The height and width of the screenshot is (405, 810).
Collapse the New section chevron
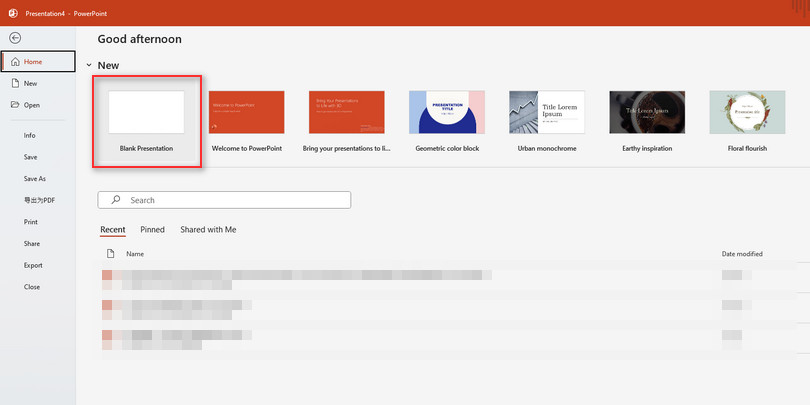[x=88, y=66]
